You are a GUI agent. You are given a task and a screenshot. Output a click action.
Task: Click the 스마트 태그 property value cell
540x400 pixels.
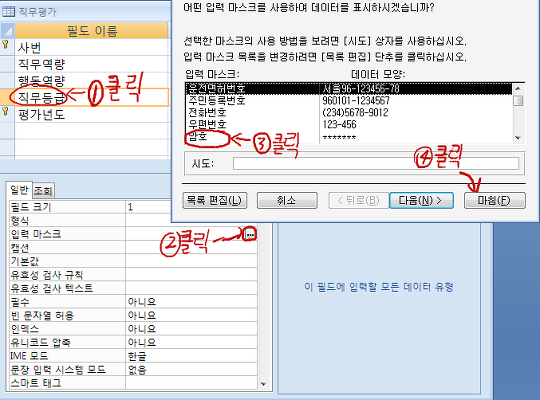pyautogui.click(x=191, y=383)
